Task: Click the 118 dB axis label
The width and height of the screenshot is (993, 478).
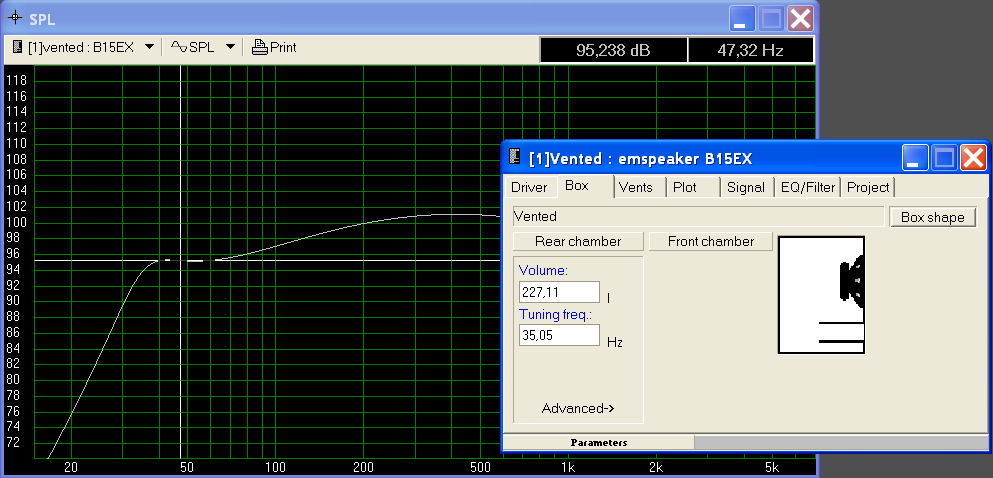Action: [x=16, y=80]
